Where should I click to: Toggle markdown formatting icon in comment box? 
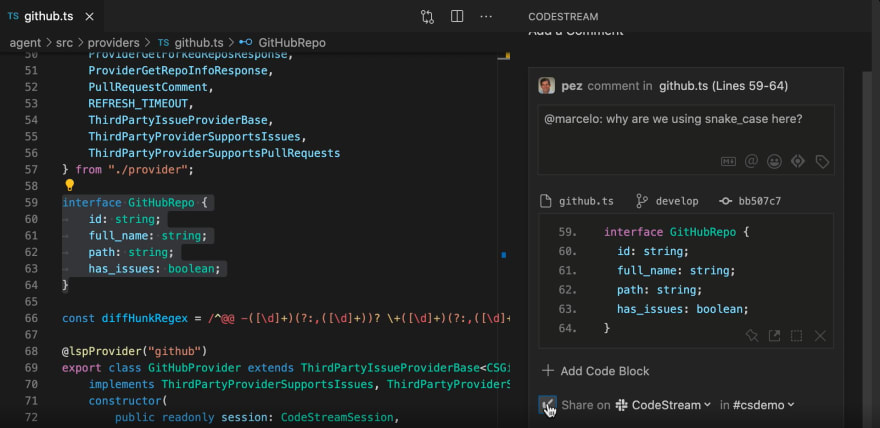(x=728, y=162)
